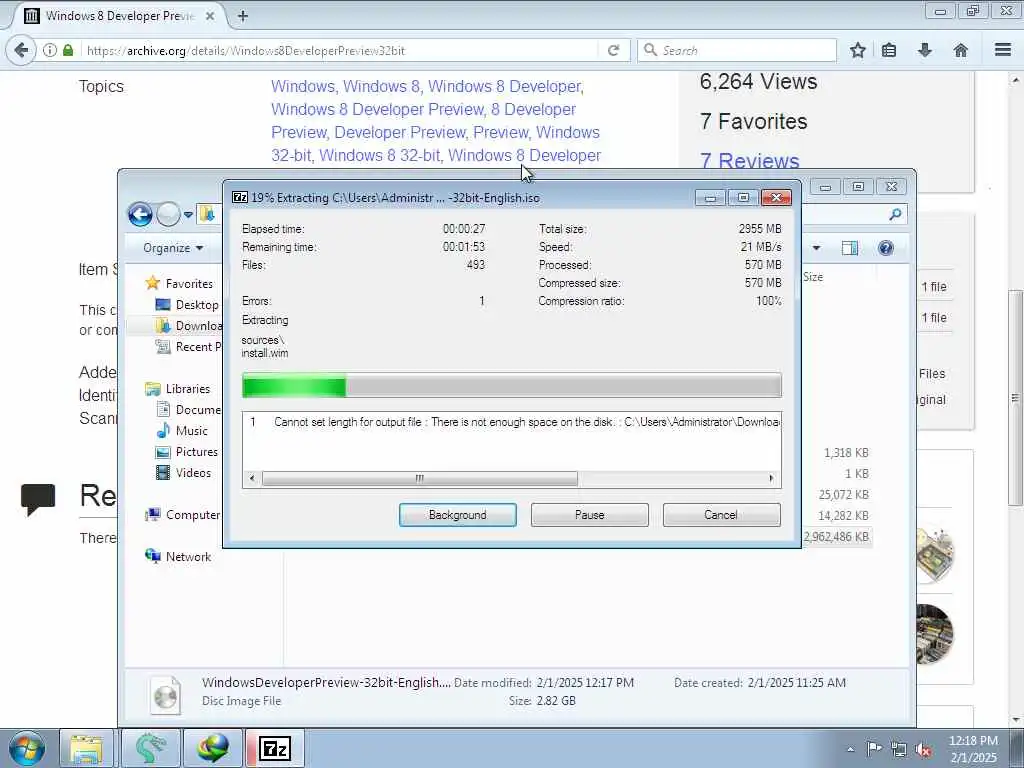Open Windows Explorer from taskbar

[x=86, y=748]
